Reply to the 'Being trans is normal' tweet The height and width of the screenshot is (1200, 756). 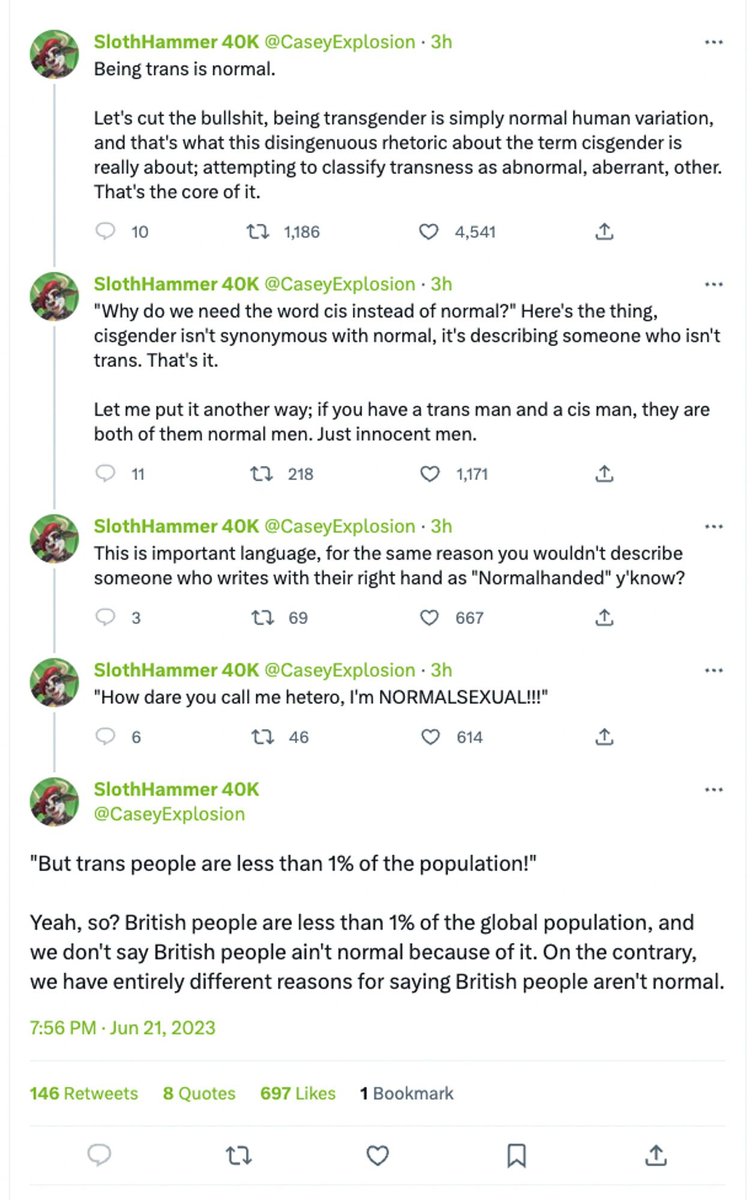coord(105,232)
